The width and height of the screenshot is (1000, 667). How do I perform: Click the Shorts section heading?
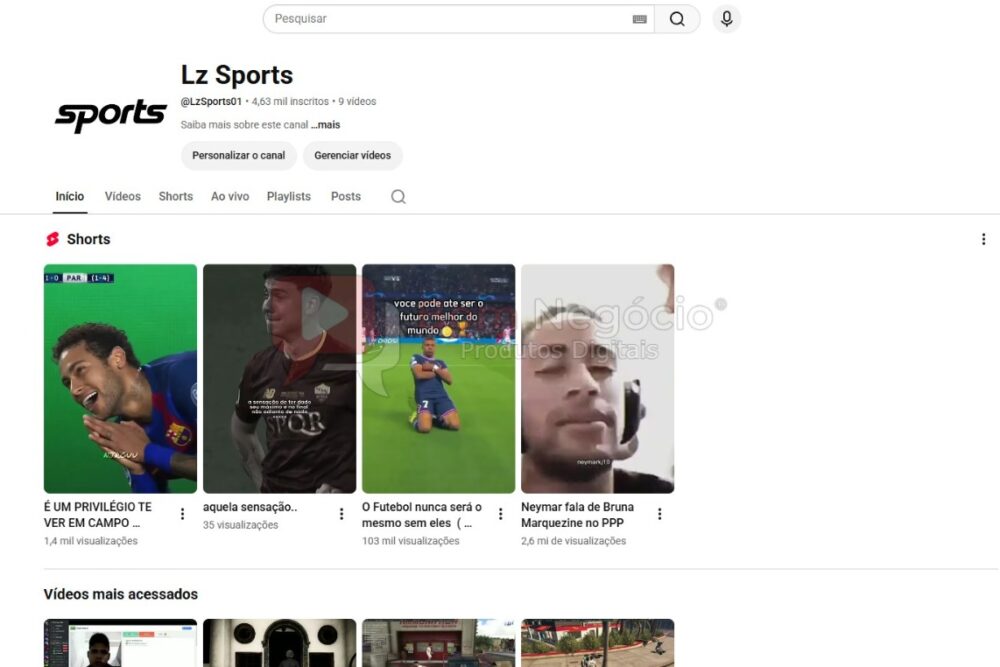click(x=88, y=239)
